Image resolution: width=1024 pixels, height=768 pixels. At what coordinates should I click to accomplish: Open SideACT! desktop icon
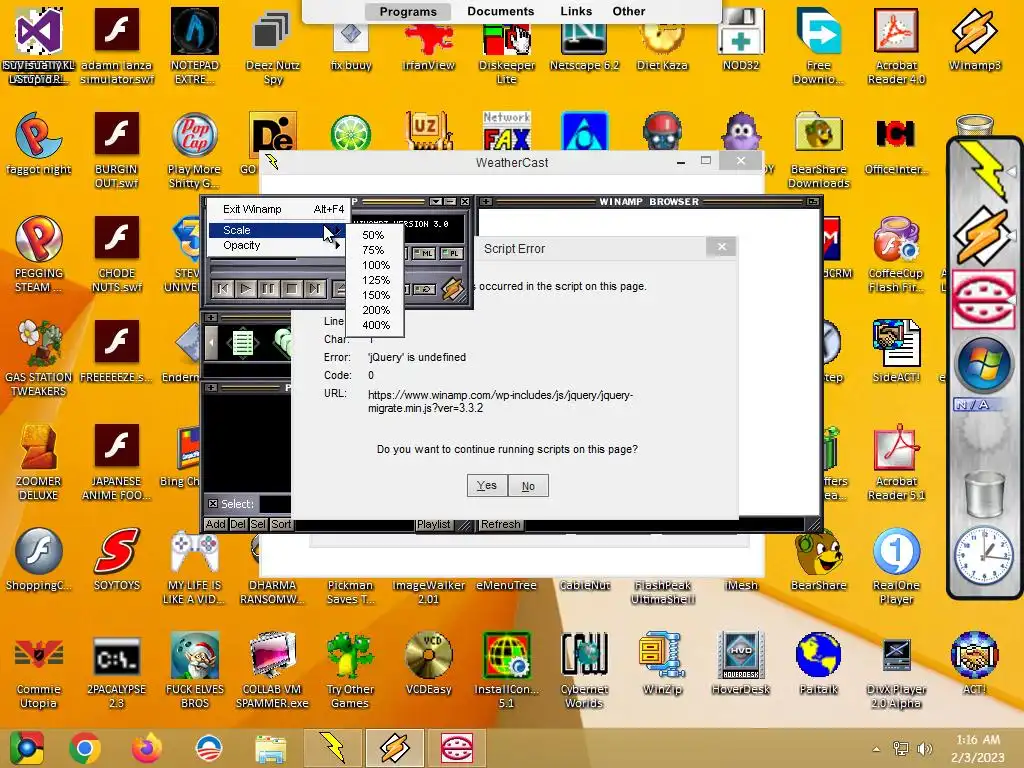pyautogui.click(x=896, y=351)
